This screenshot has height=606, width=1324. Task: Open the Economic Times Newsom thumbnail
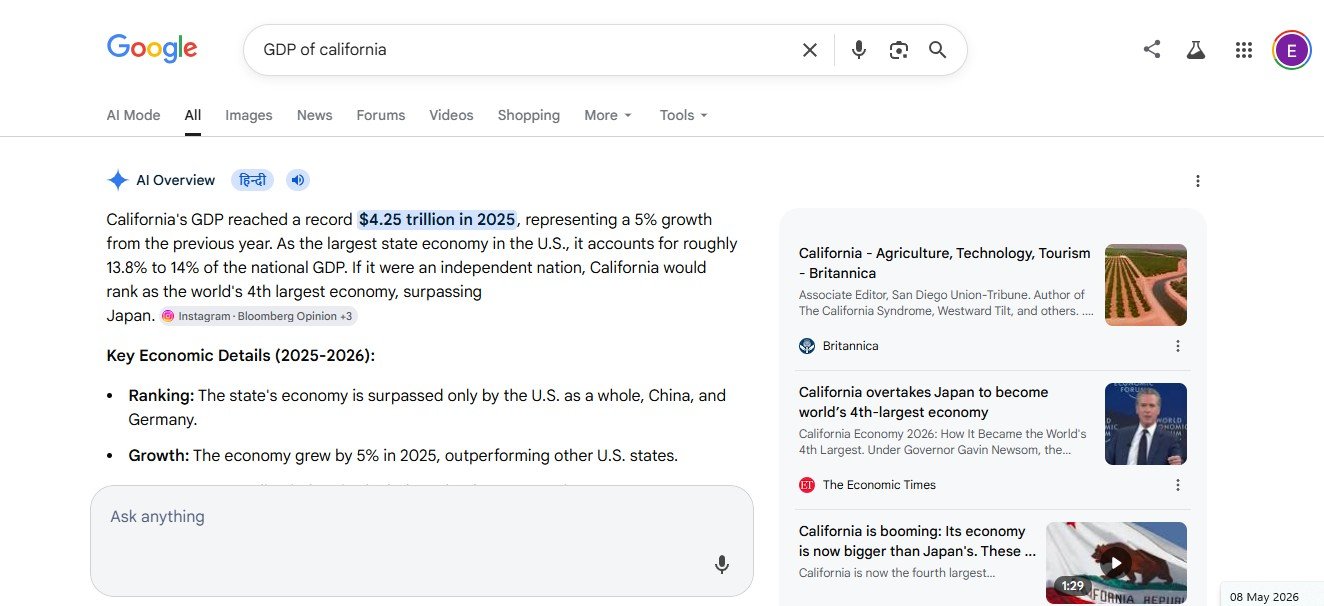(1146, 424)
